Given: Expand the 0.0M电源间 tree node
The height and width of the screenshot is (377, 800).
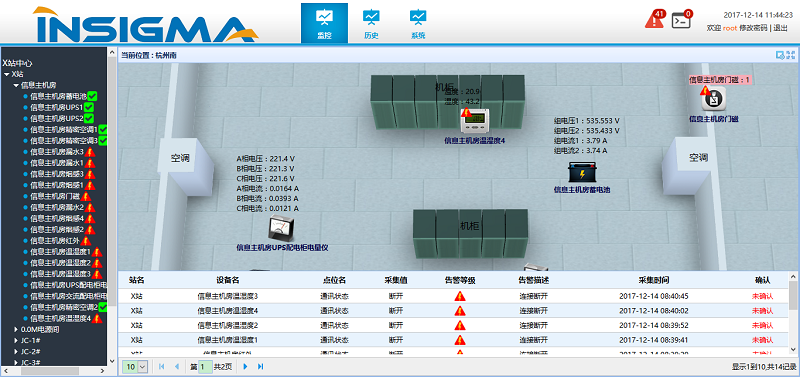Looking at the screenshot, I should point(15,329).
